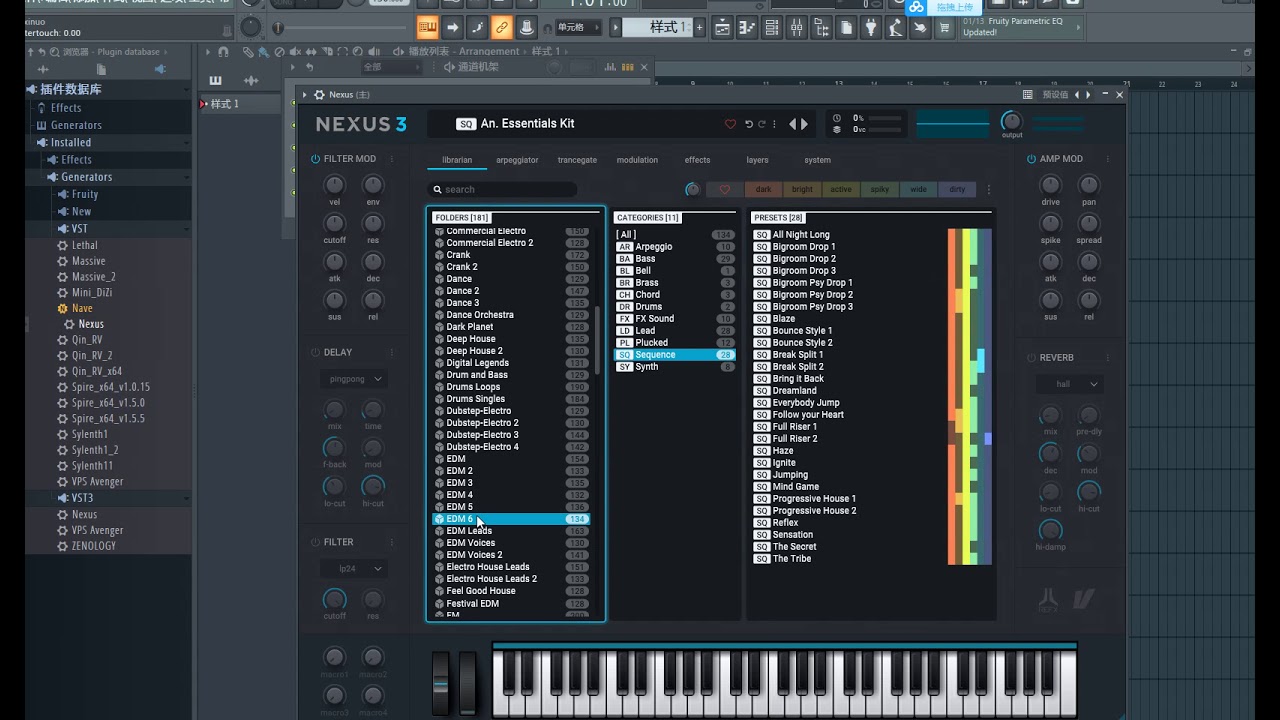Open the FL Studio playlist view icon
Viewport: 1280px width, 720px height.
tap(723, 28)
